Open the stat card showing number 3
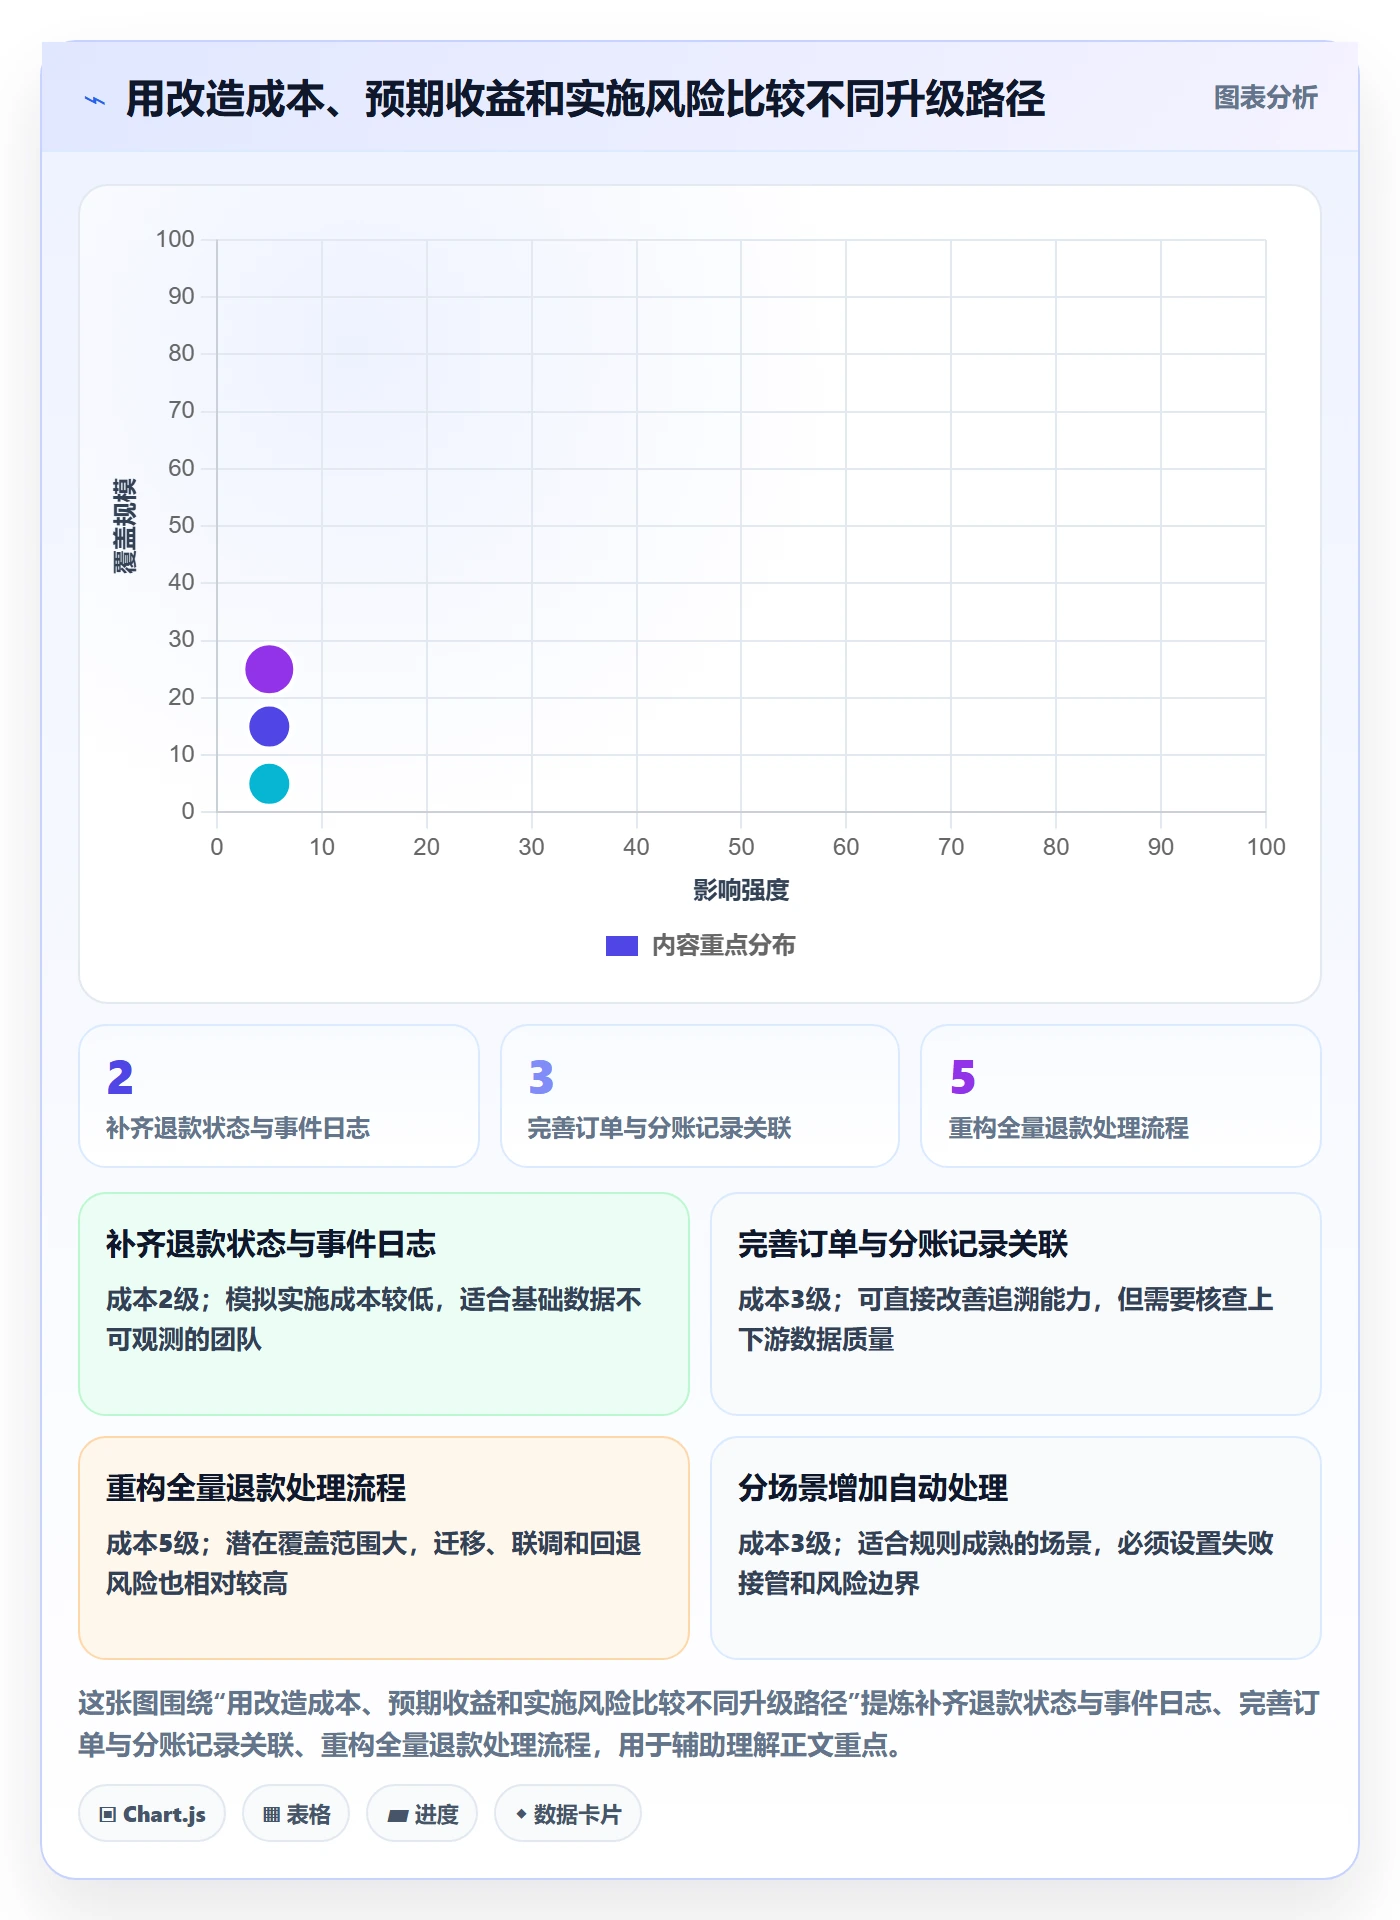The height and width of the screenshot is (1920, 1400). (x=700, y=1096)
